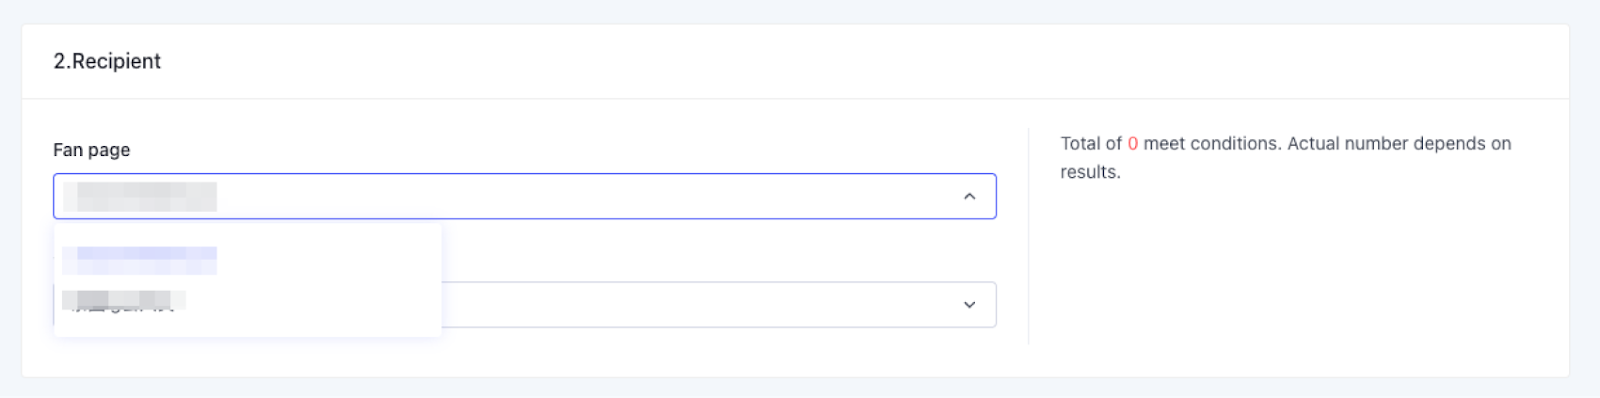Click the empty header area right of 2.Recipient
The image size is (1600, 398).
click(860, 61)
